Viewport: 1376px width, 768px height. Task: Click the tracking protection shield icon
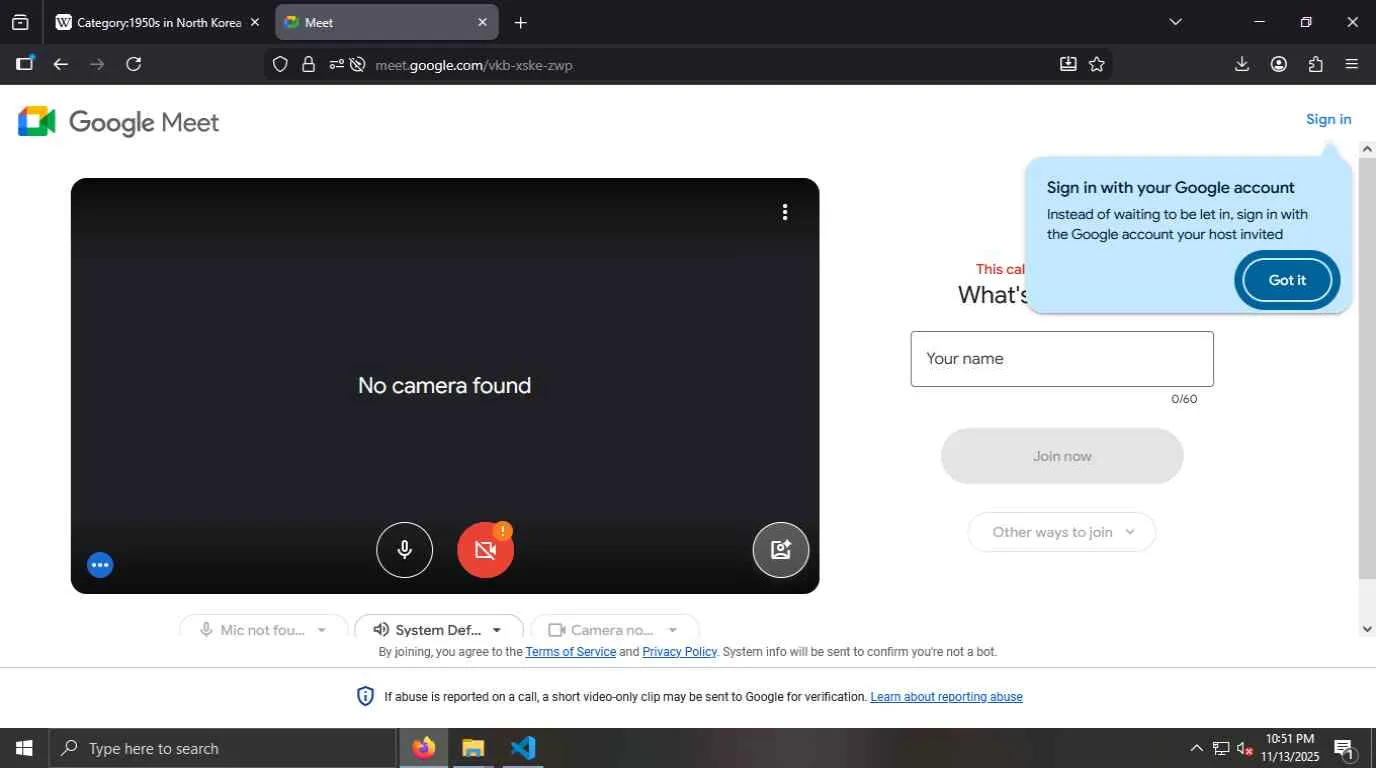(281, 64)
